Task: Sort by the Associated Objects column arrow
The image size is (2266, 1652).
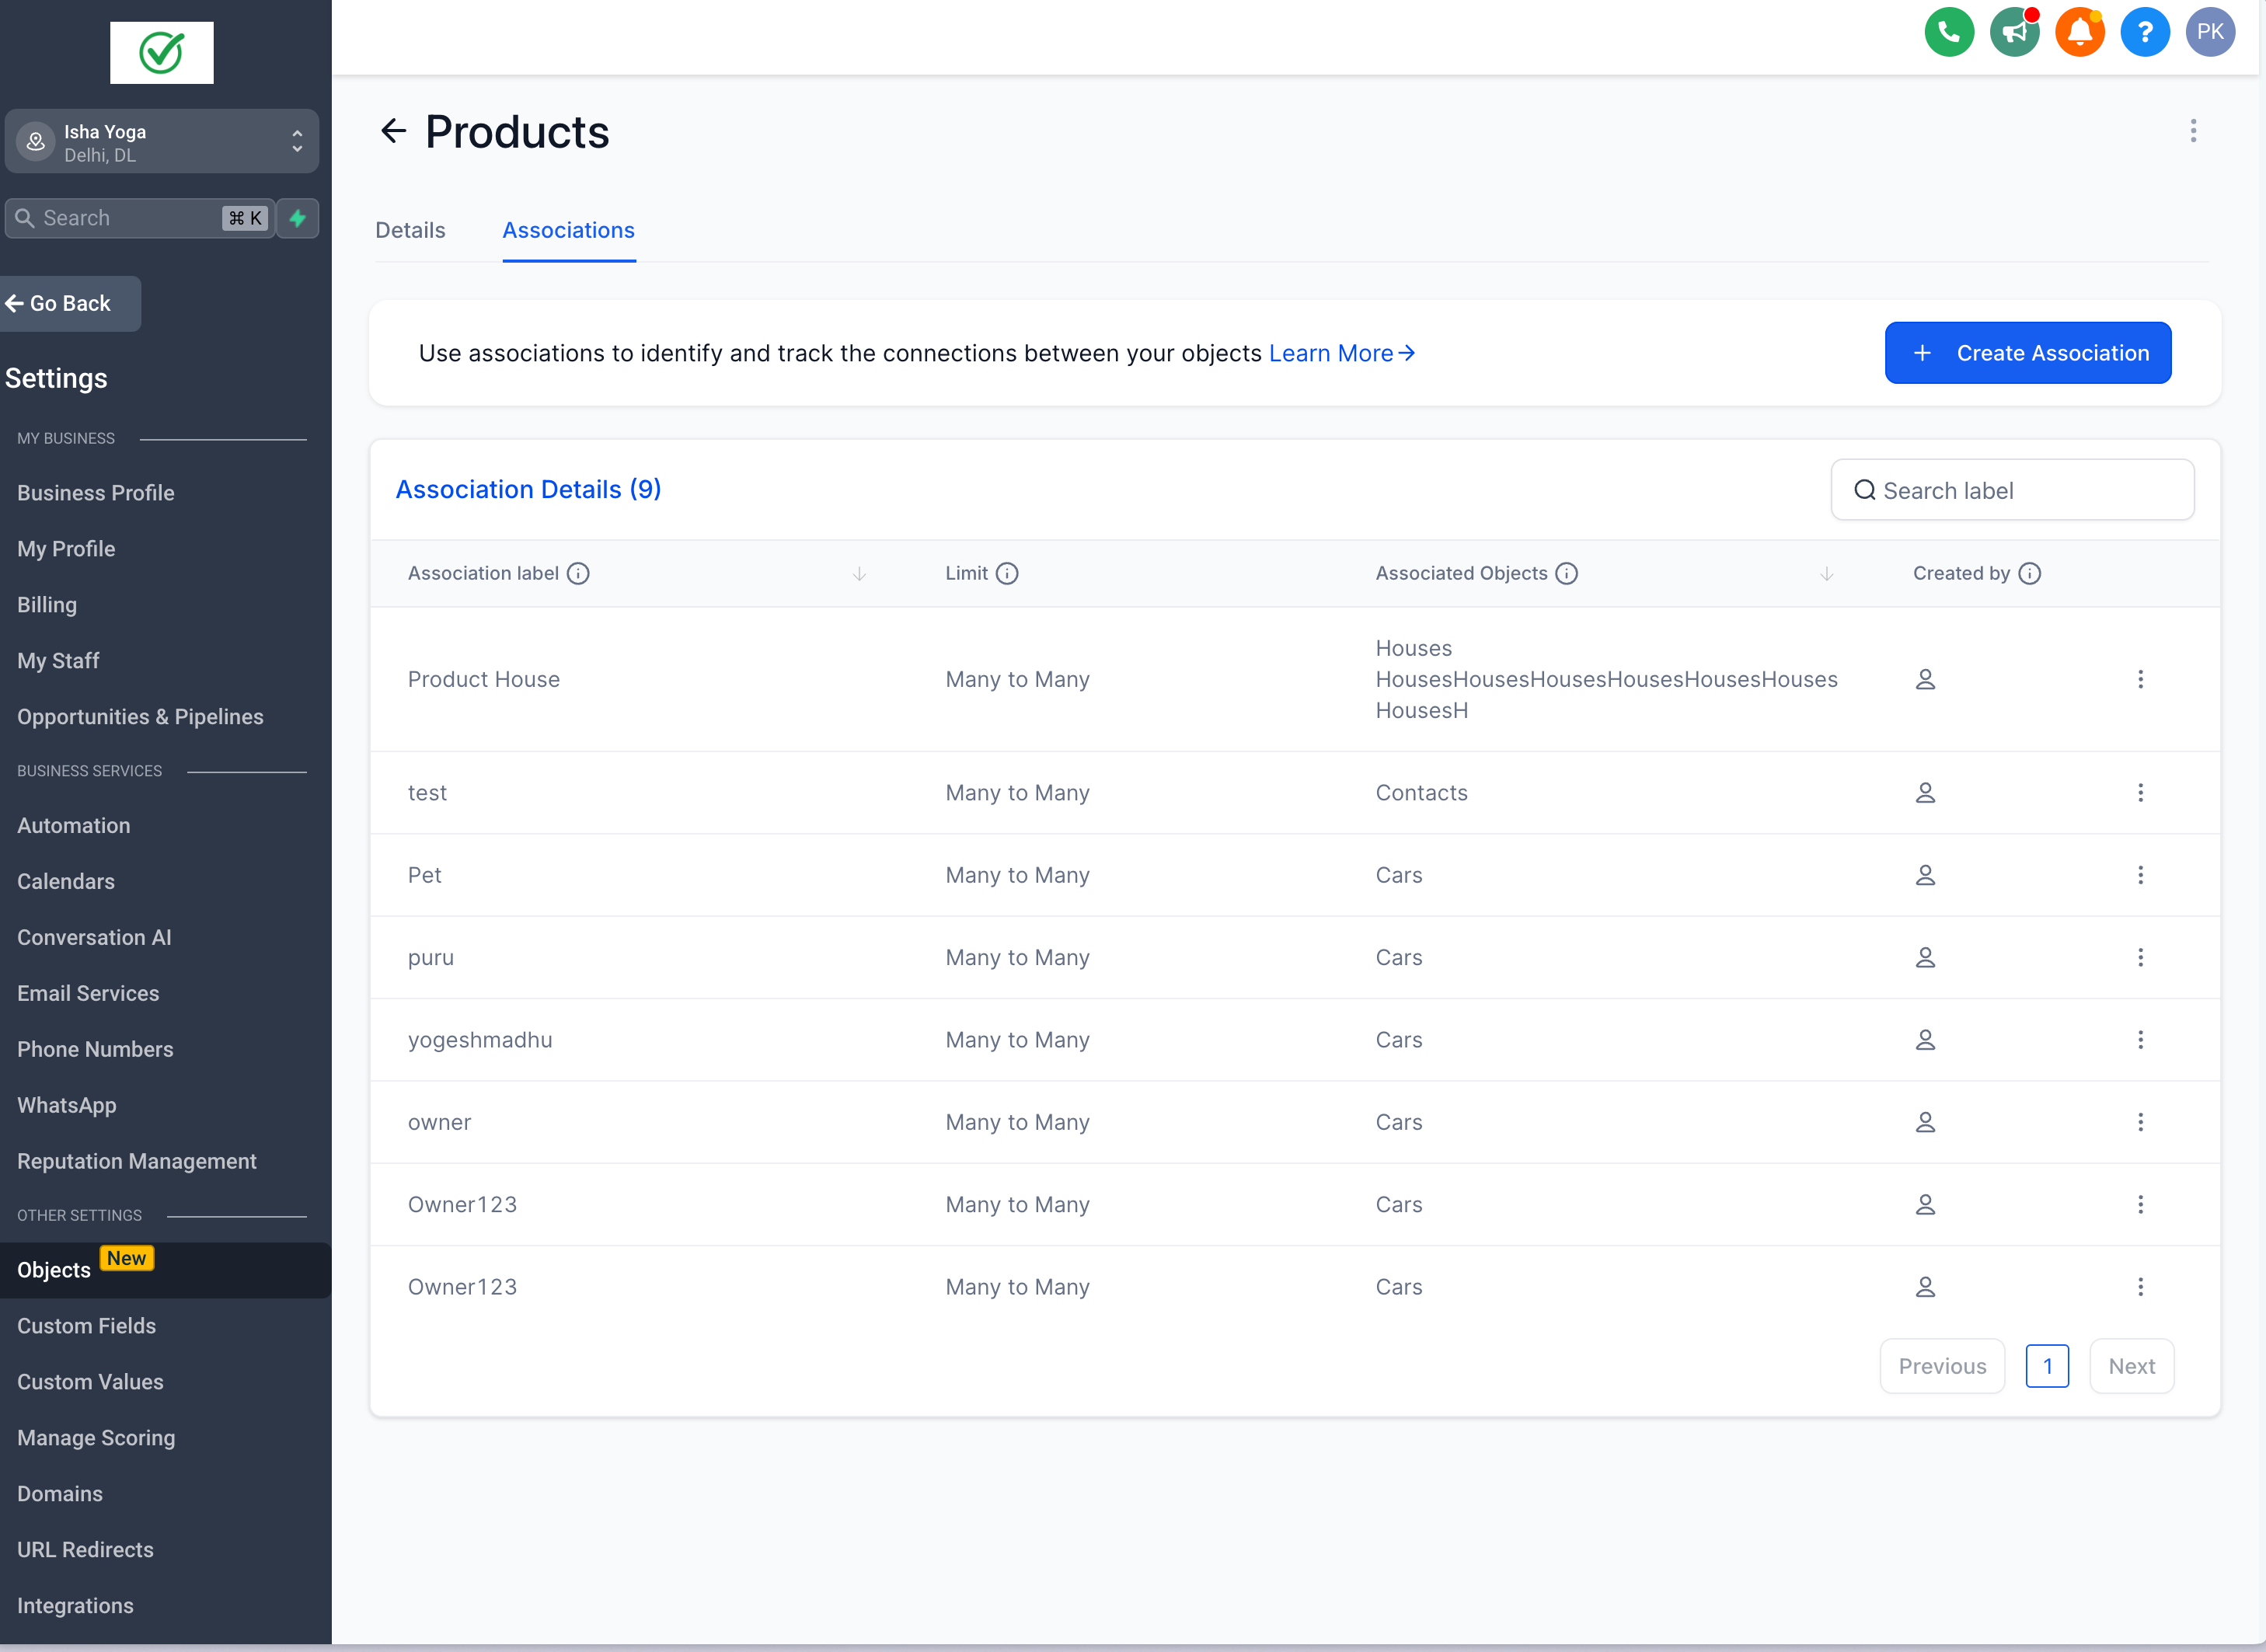Action: 1826,573
